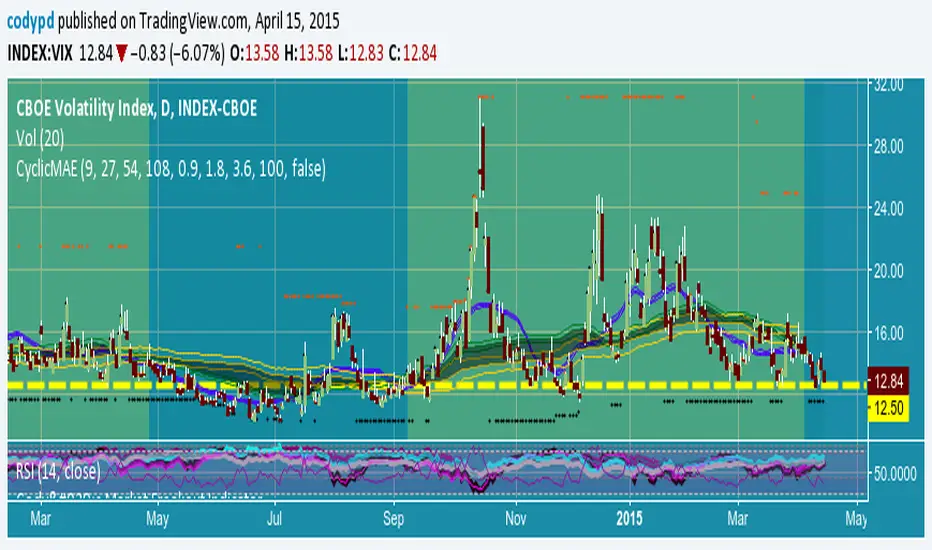
Task: Click the Jul label on time axis
Action: tap(274, 518)
